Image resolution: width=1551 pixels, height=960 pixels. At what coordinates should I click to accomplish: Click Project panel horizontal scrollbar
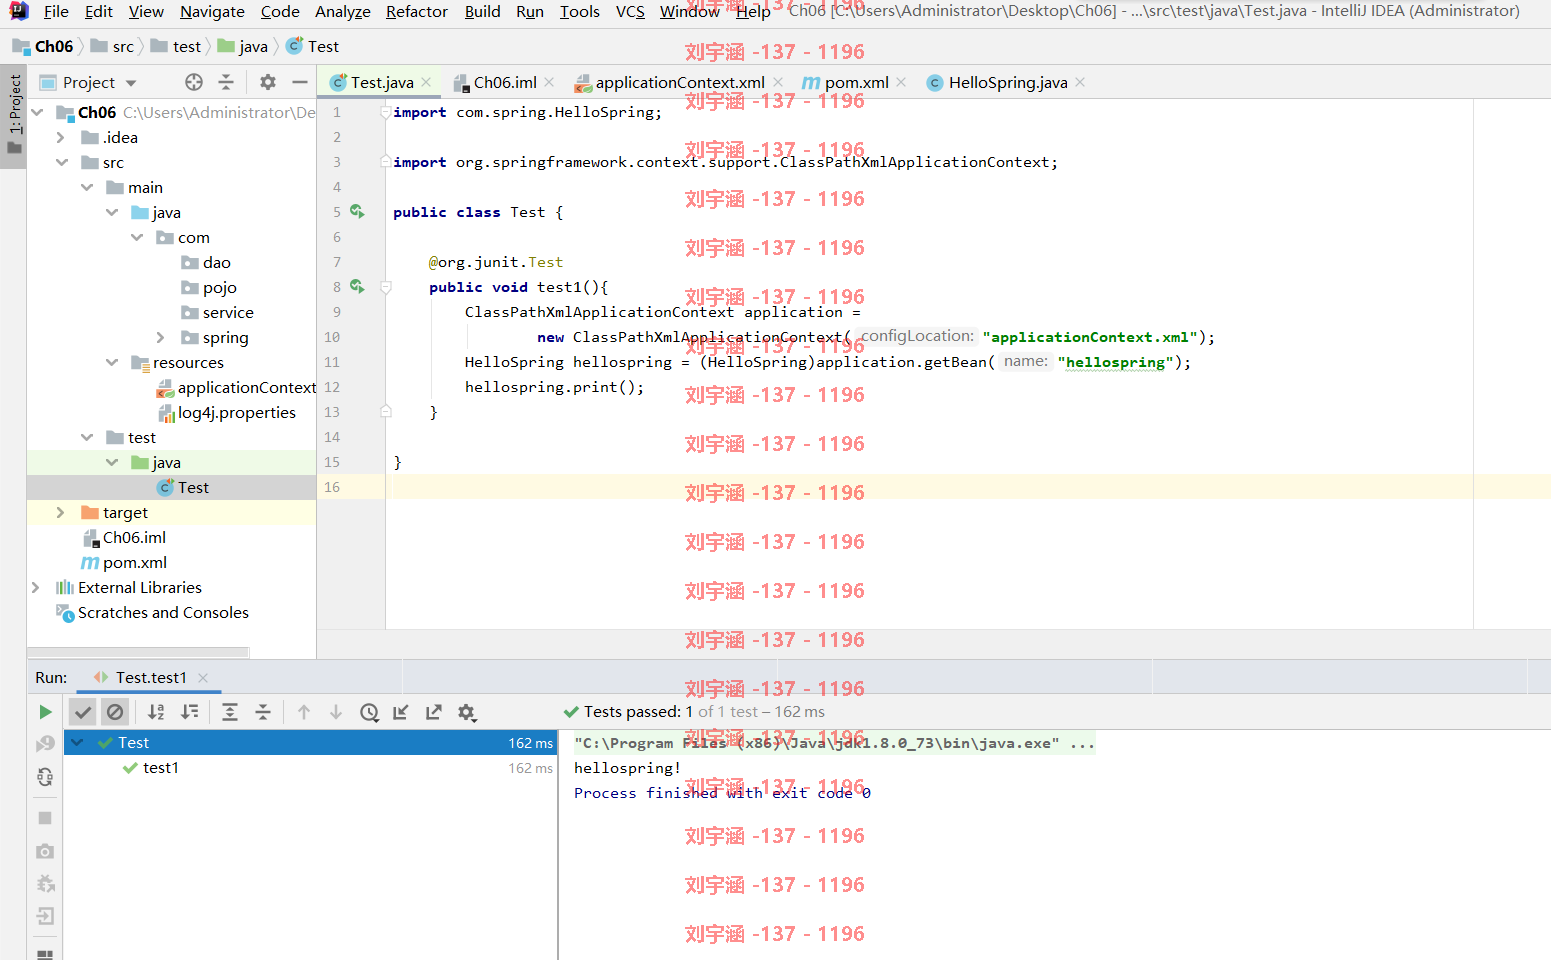[138, 652]
